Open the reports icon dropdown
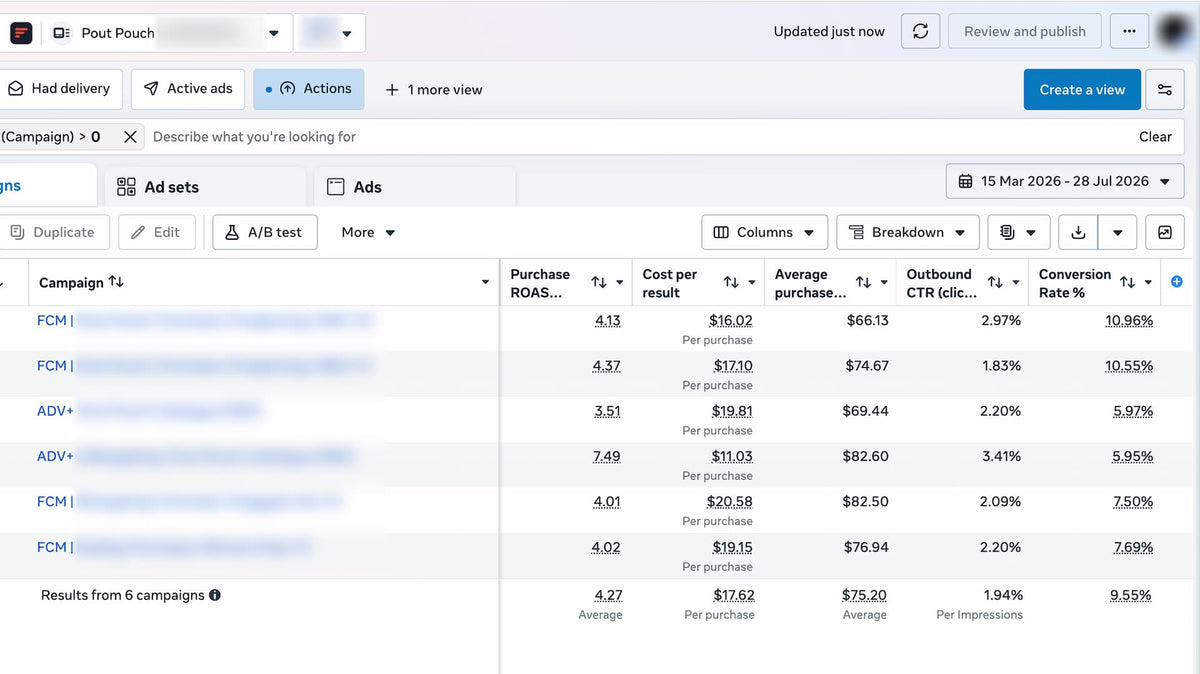Screen dimensions: 1200x674 1018,232
